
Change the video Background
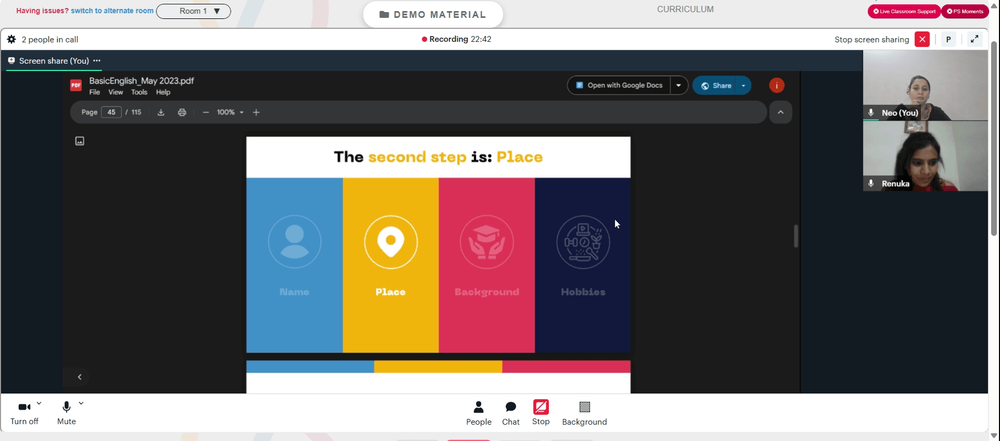[x=584, y=413]
